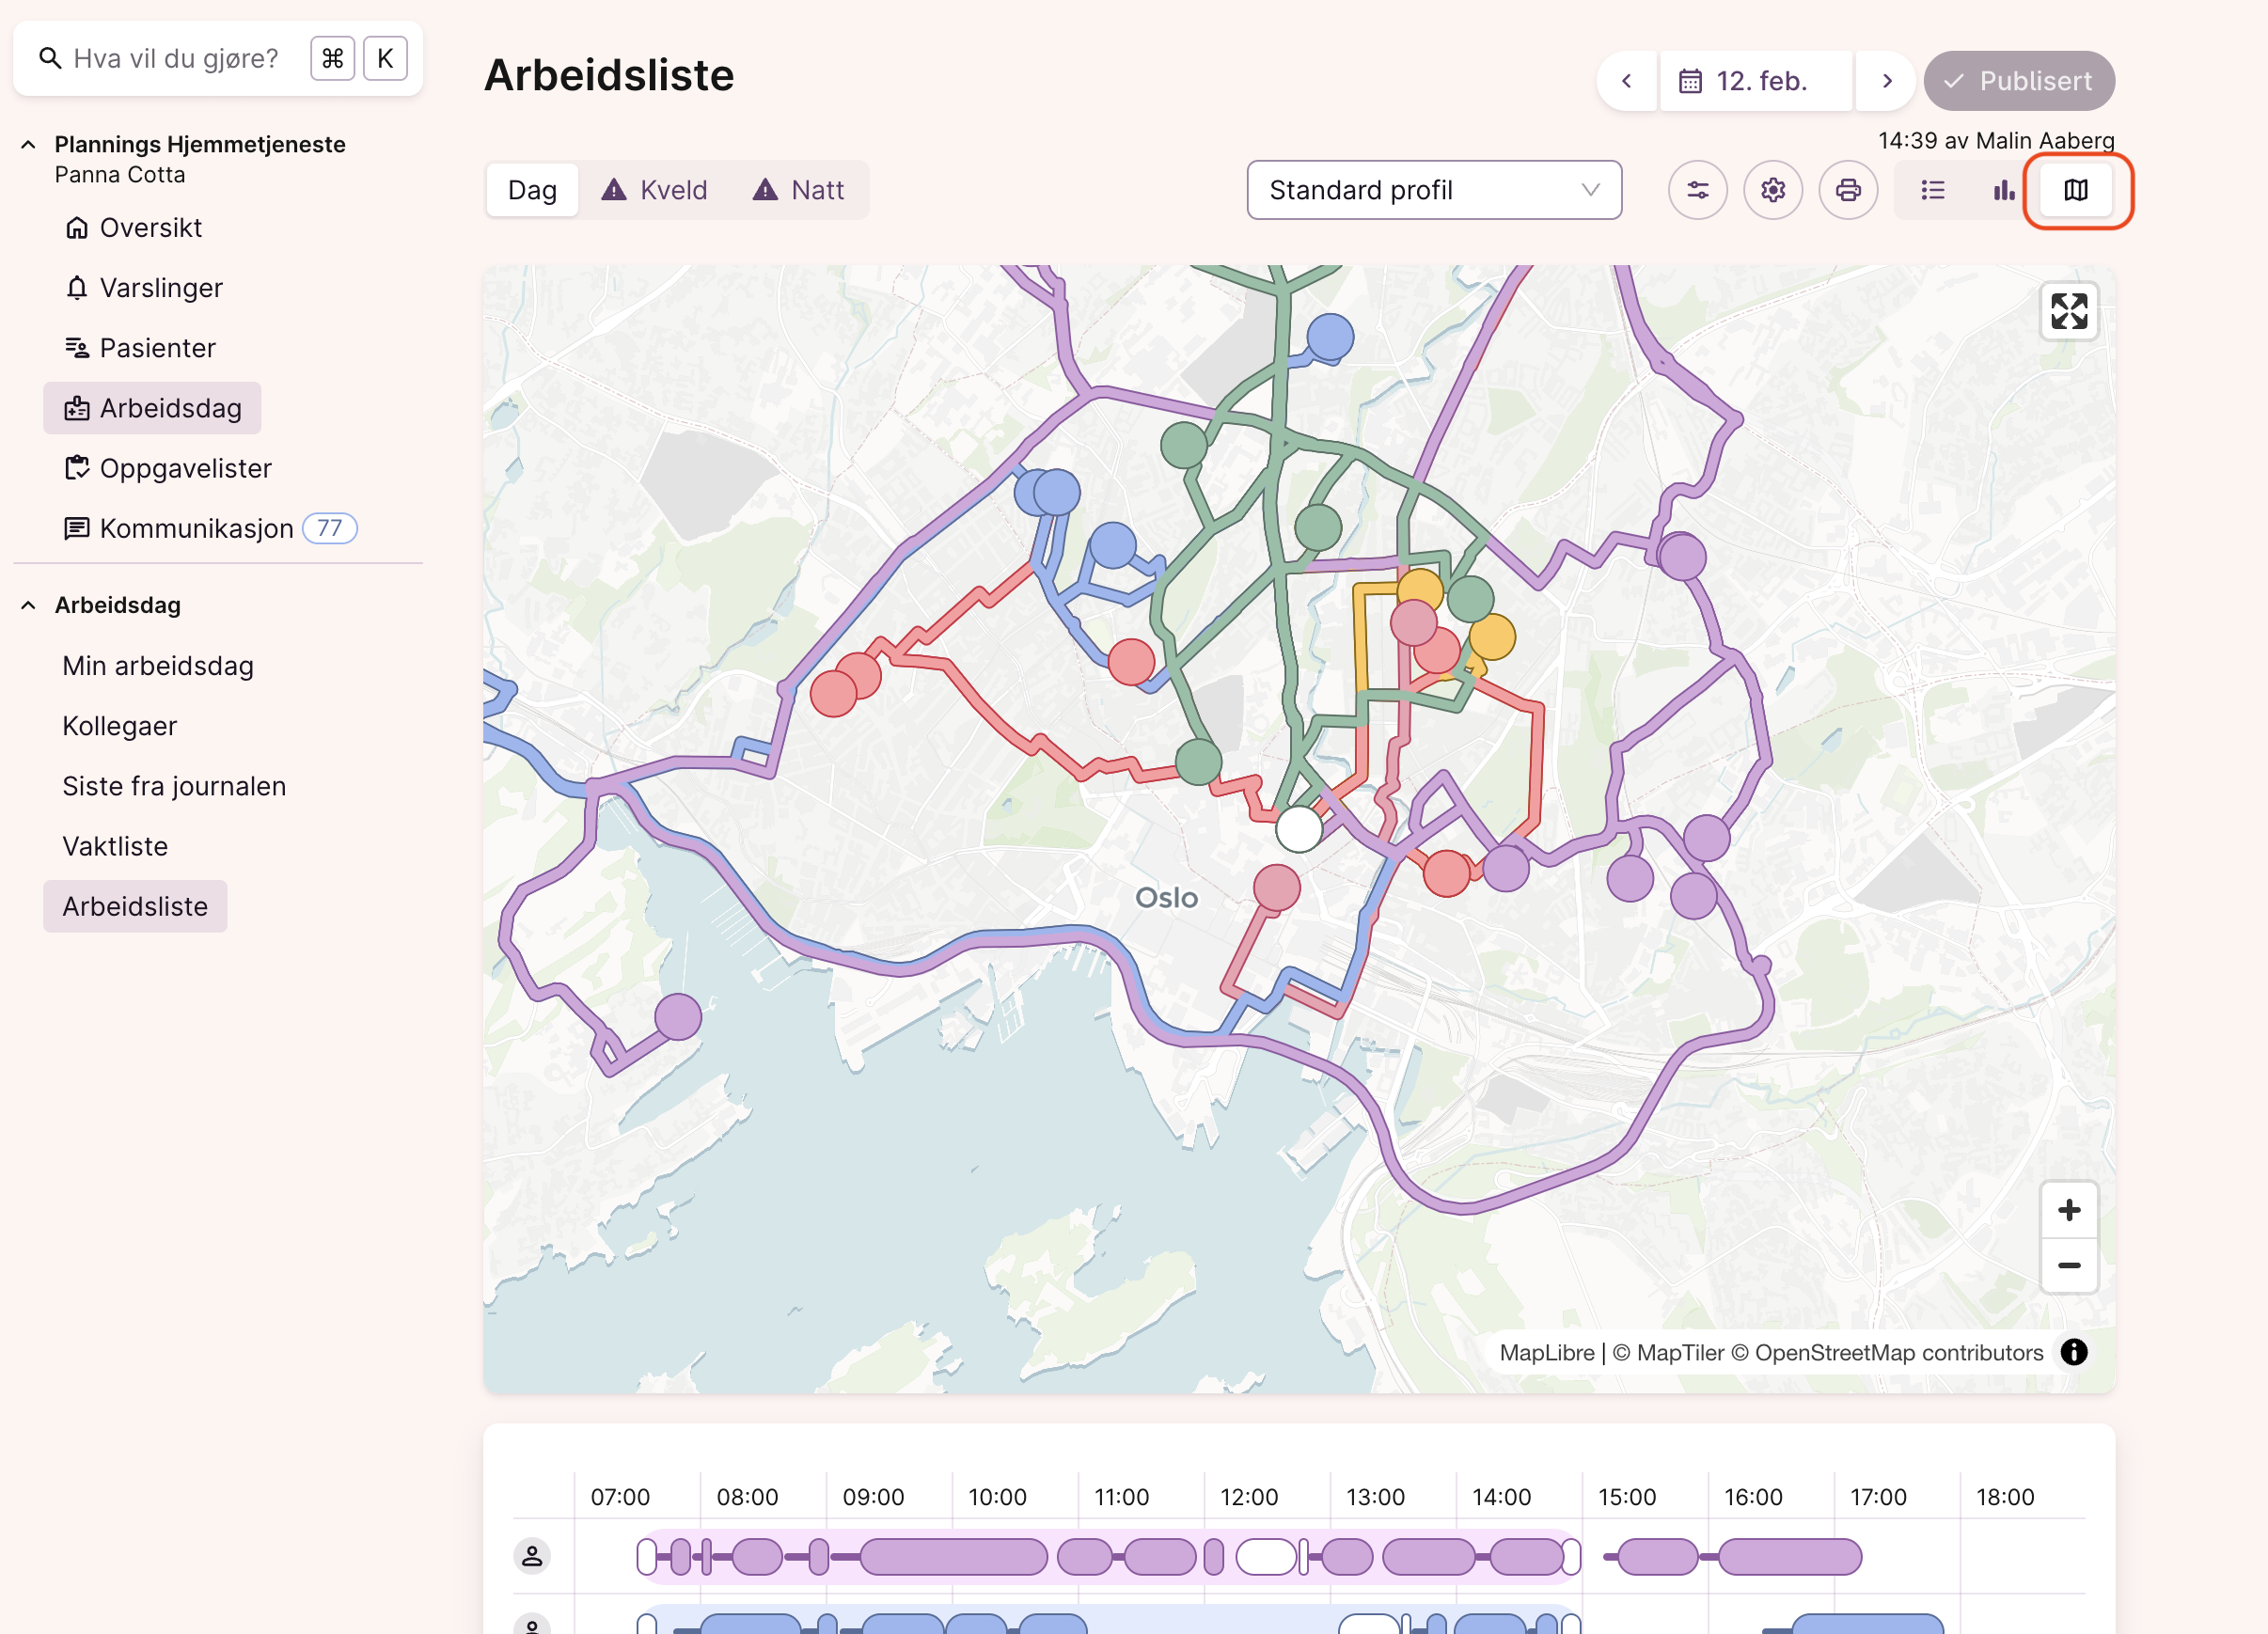This screenshot has height=1634, width=2268.
Task: Click the map attribution info icon
Action: click(2073, 1352)
